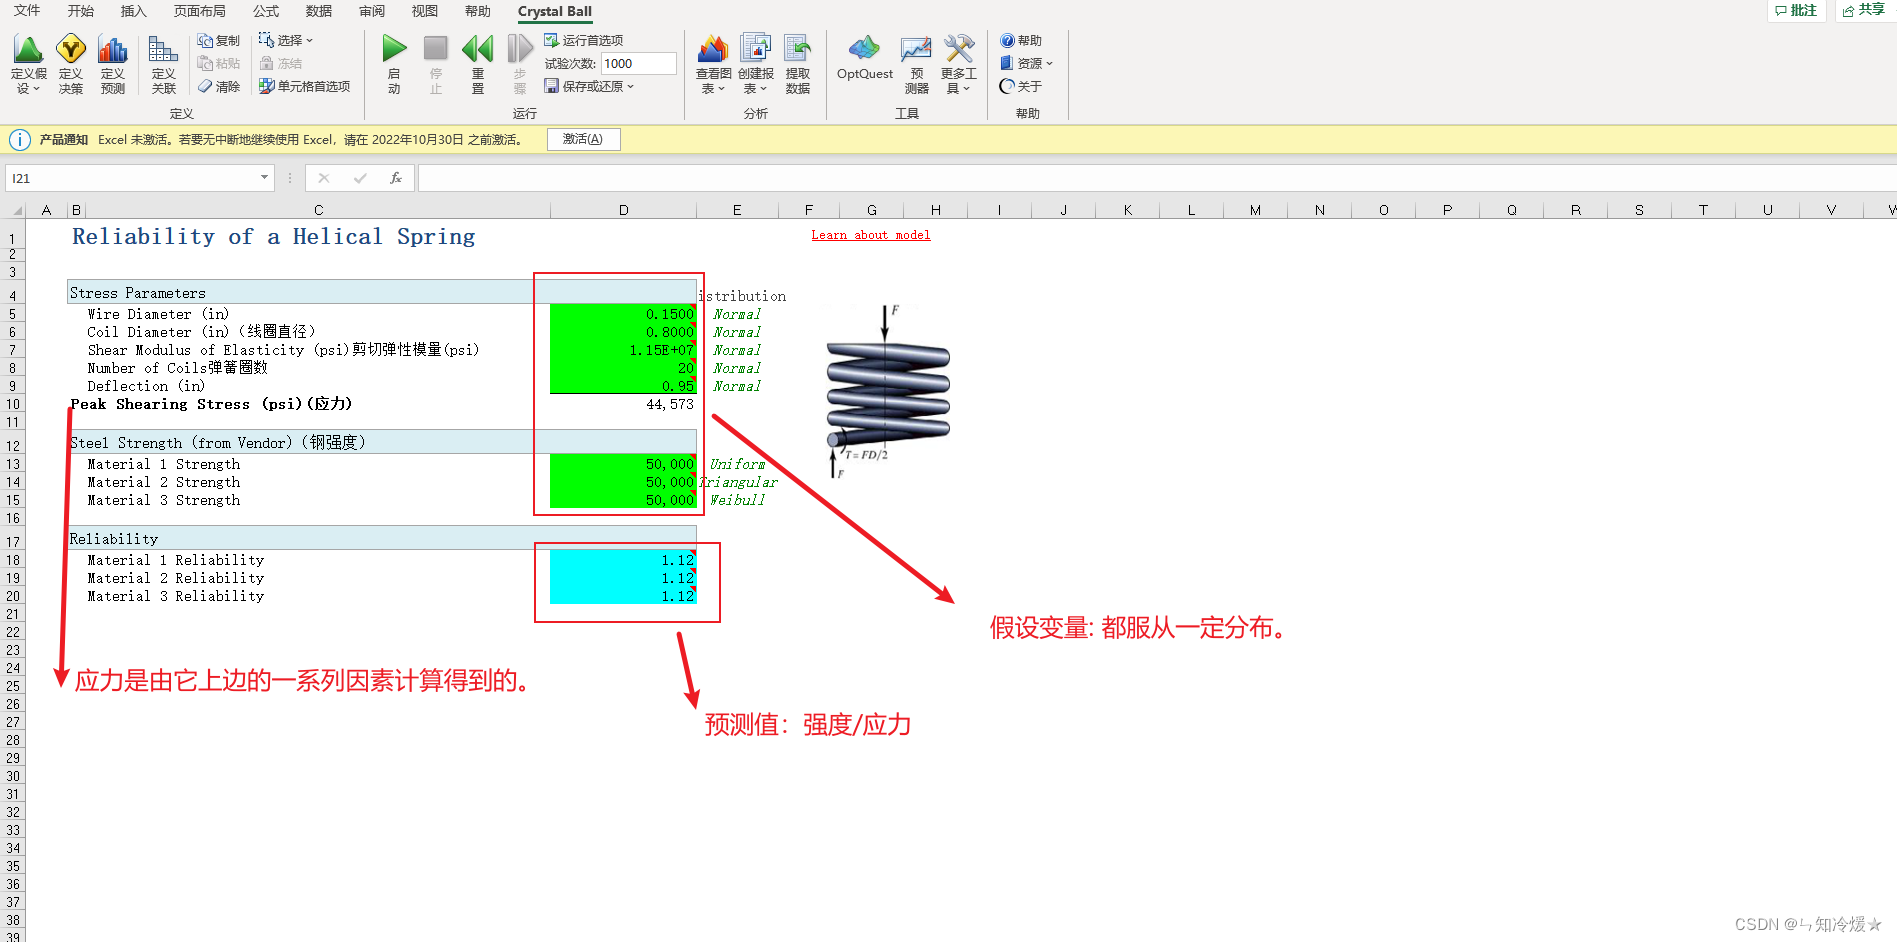Image resolution: width=1897 pixels, height=942 pixels.
Task: Click the Name Box showing I21
Action: click(x=133, y=178)
